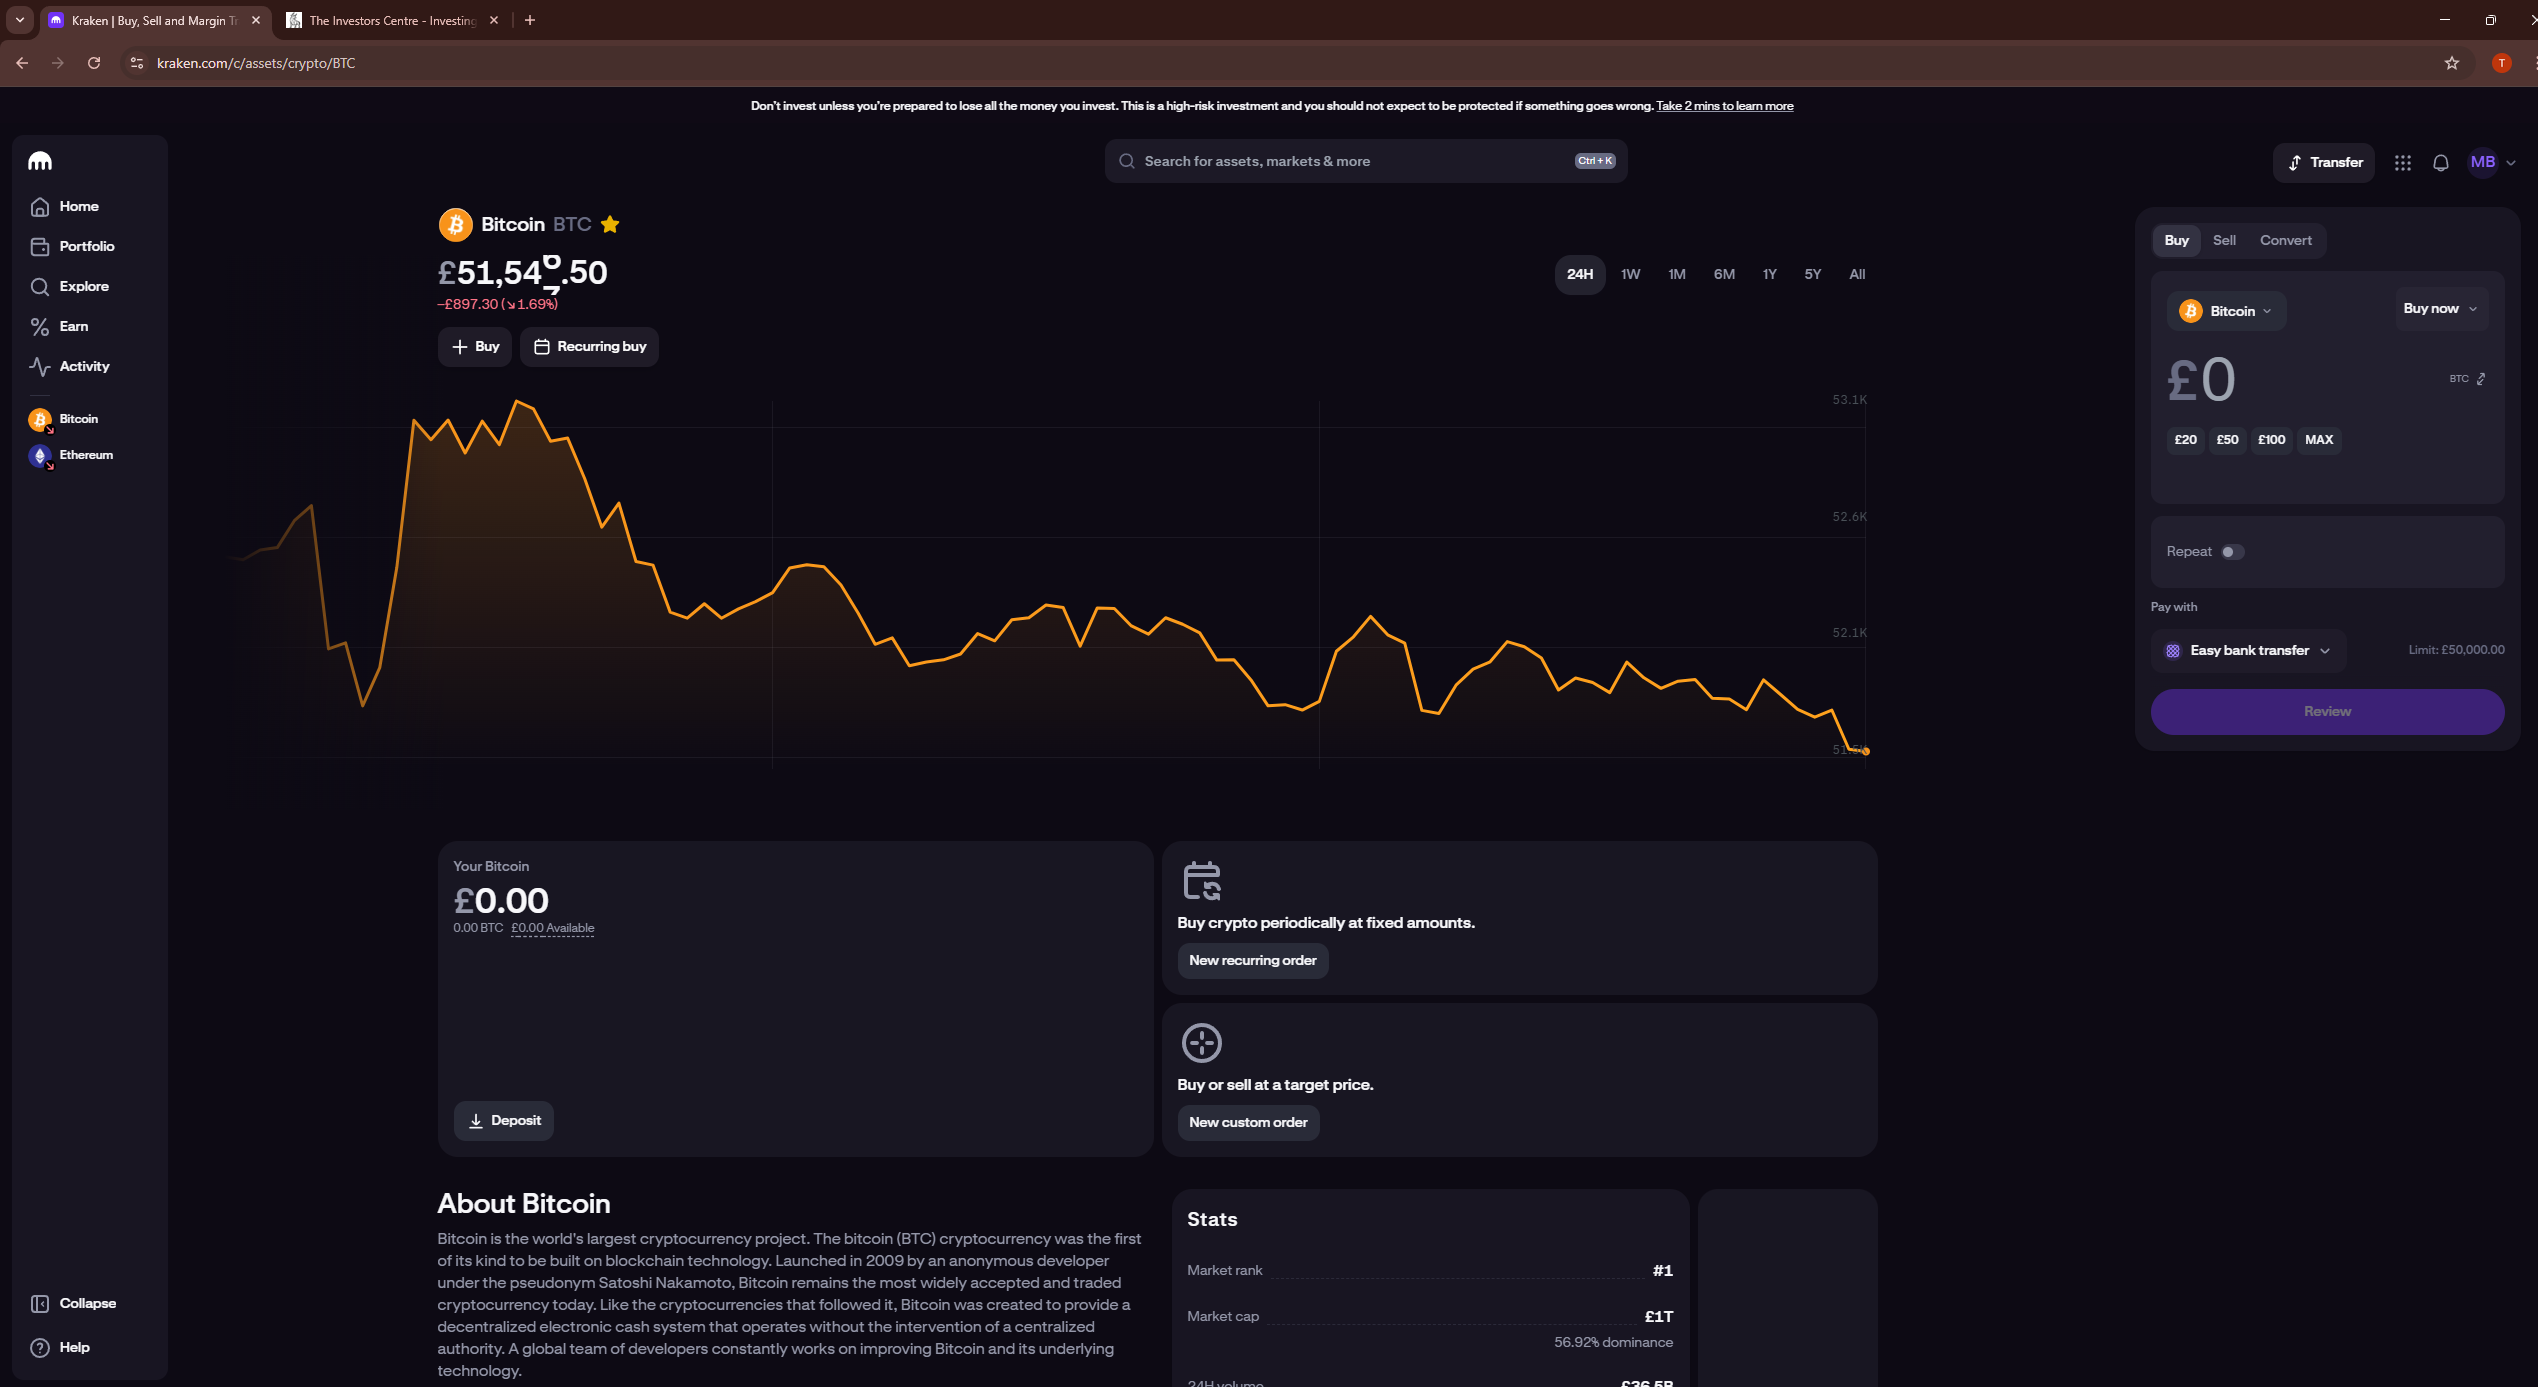
Task: Click the 56.92% dominance stat
Action: [x=1613, y=1343]
